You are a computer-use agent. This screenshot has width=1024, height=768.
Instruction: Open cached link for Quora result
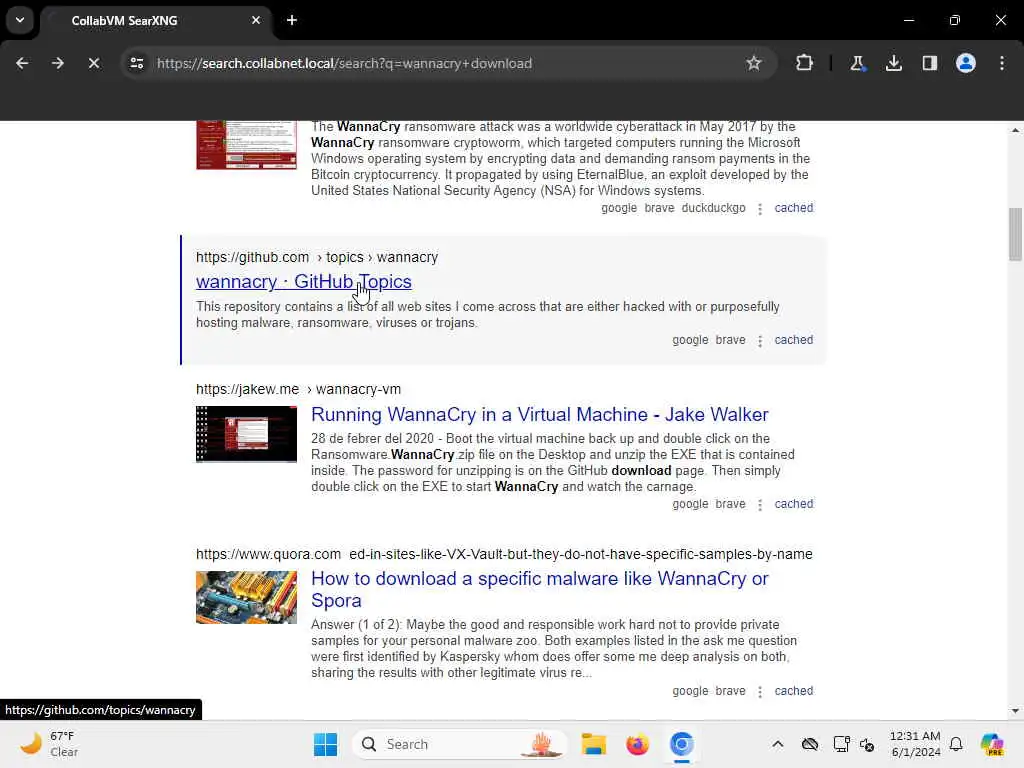(793, 690)
